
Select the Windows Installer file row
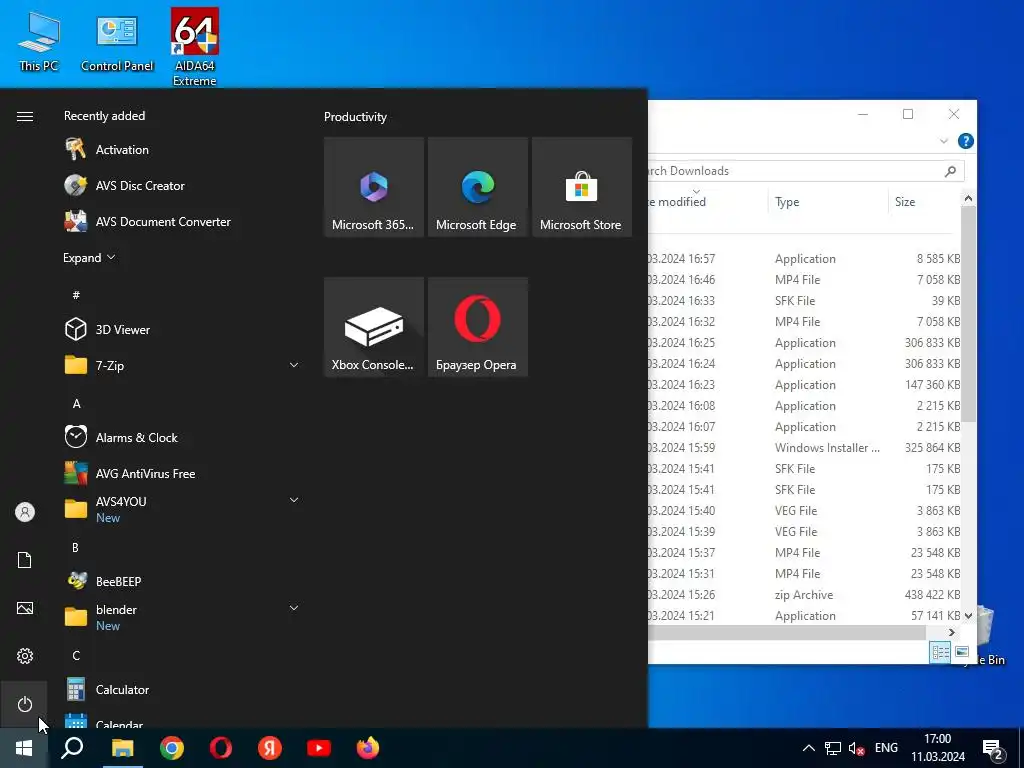(805, 447)
